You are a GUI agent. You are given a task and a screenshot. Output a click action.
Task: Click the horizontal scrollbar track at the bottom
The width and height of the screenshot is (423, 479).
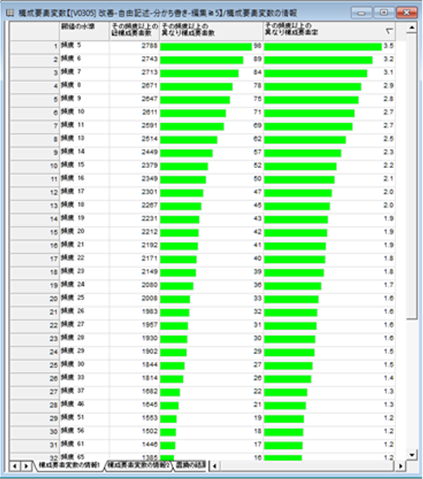click(307, 466)
